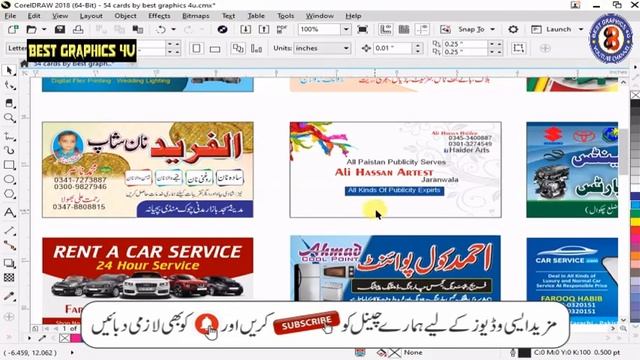This screenshot has width=640, height=360.
Task: Open the Tools menu
Action: tap(285, 16)
